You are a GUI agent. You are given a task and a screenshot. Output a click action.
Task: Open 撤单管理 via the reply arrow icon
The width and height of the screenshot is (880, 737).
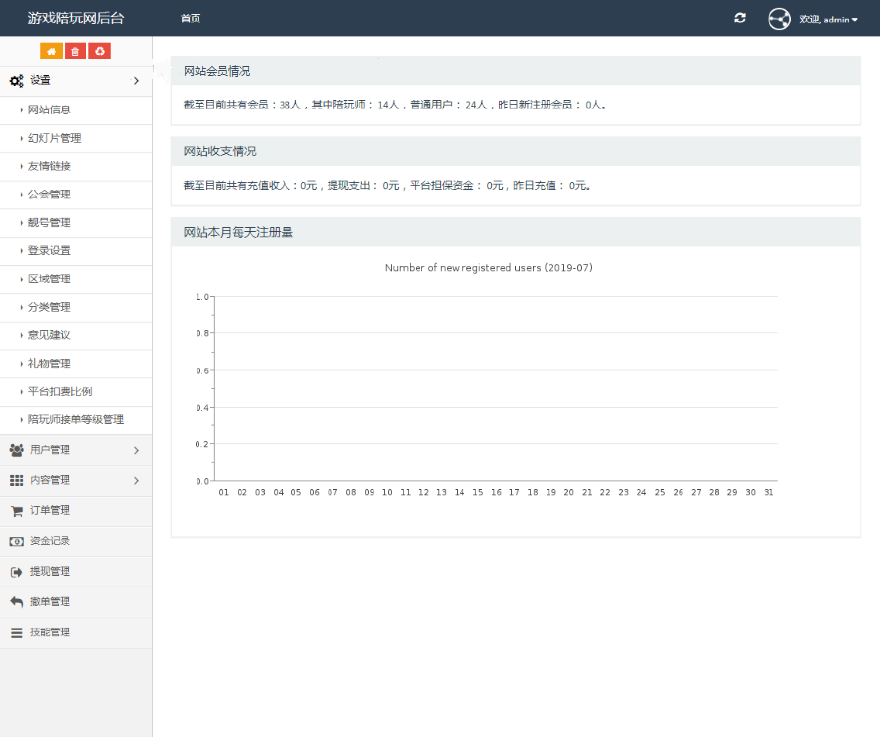pos(16,602)
